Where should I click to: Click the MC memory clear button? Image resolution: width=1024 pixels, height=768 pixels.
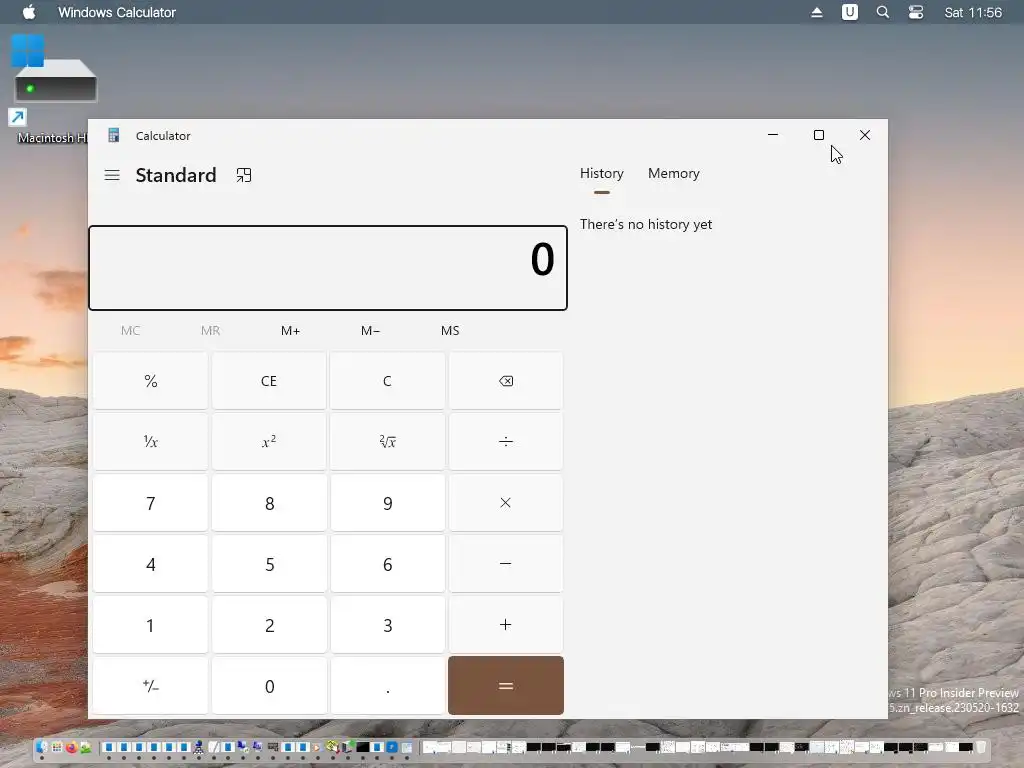coord(130,330)
